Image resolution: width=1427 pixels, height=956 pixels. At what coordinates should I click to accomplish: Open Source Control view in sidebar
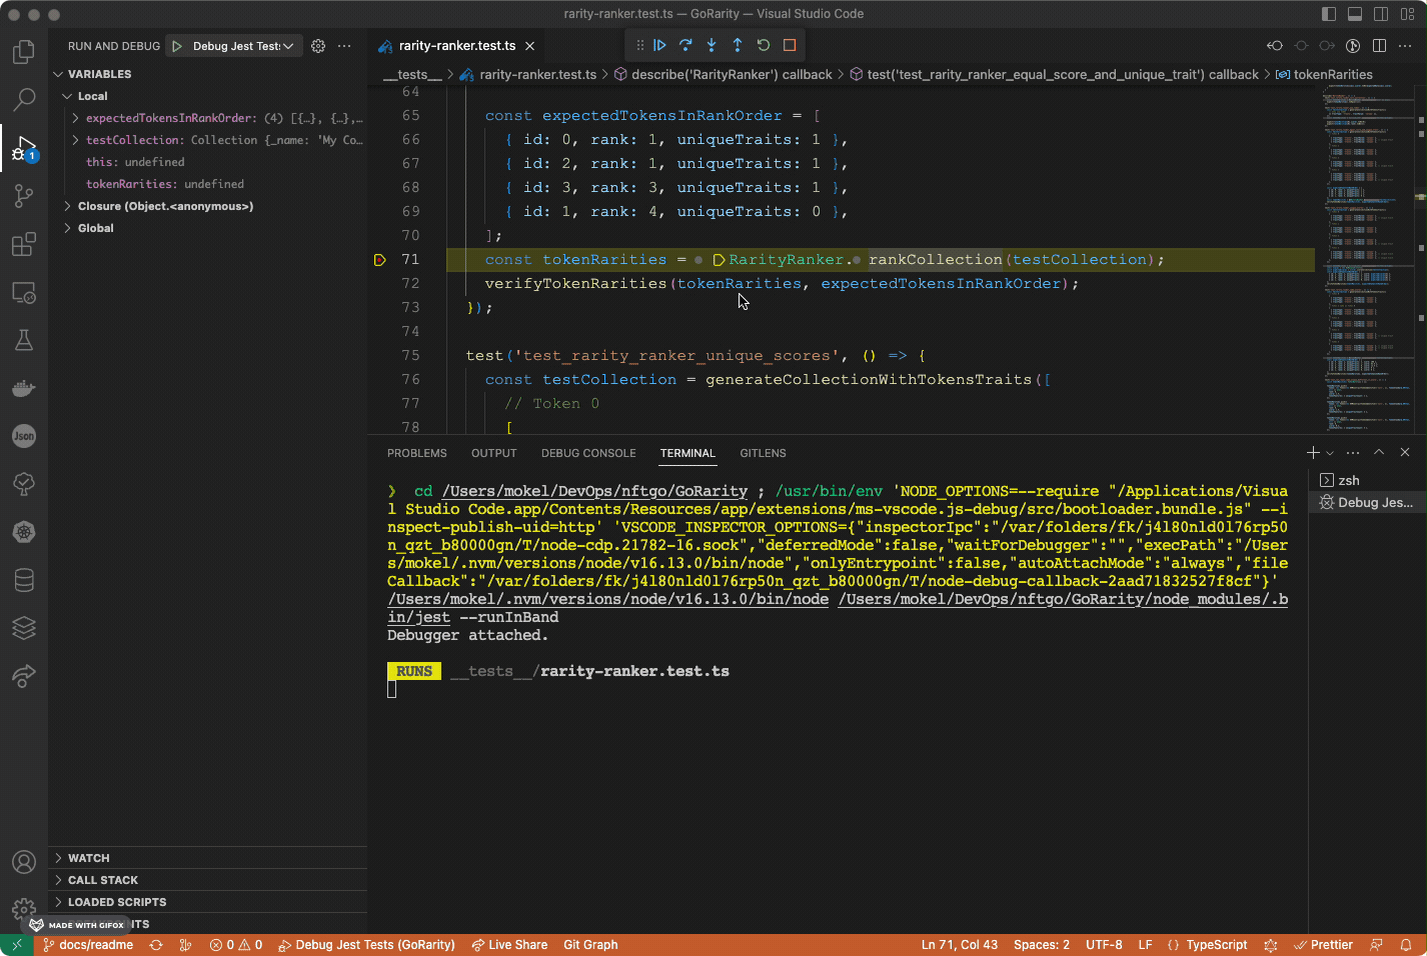[x=24, y=196]
